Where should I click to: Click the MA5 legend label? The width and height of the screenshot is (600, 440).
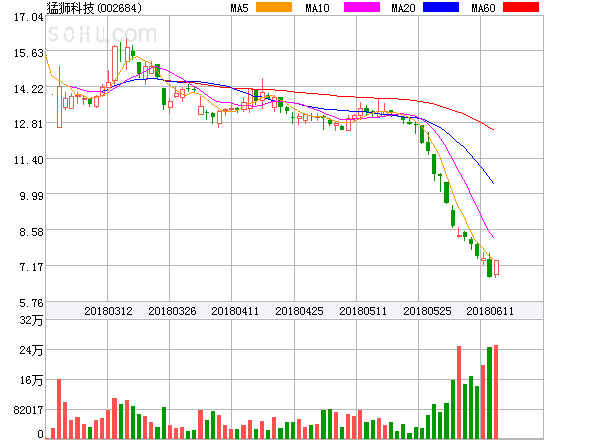tap(239, 8)
